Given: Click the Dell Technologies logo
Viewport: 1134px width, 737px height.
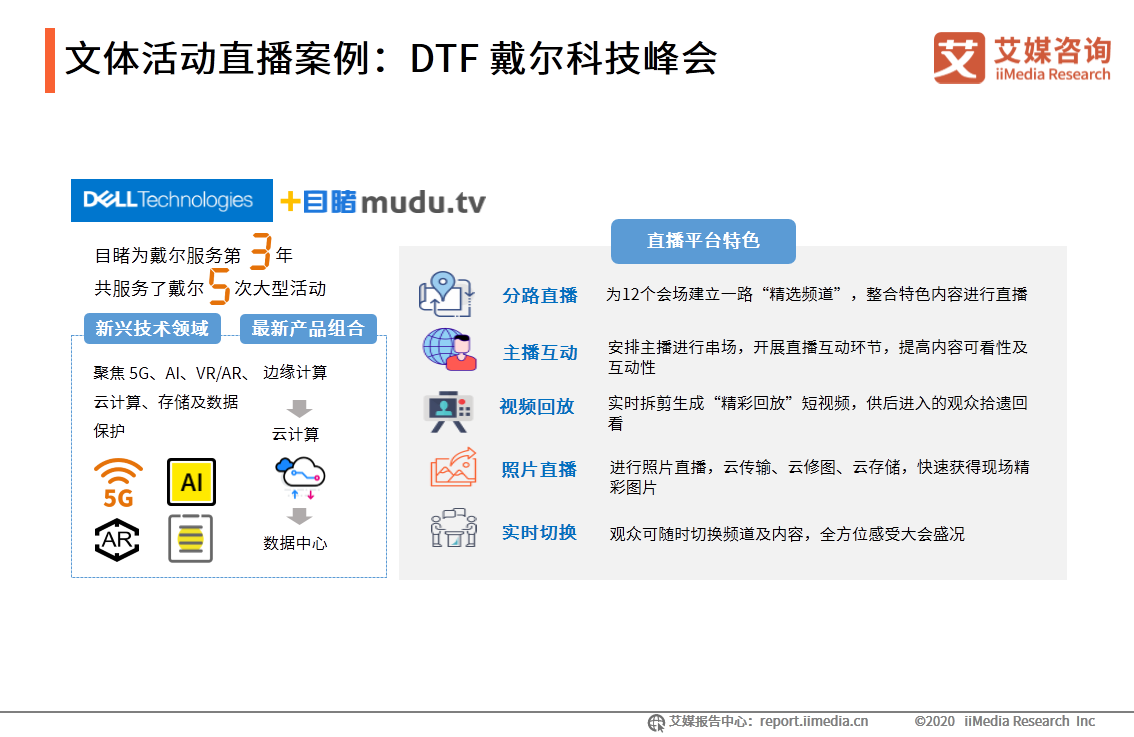Looking at the screenshot, I should tap(171, 200).
